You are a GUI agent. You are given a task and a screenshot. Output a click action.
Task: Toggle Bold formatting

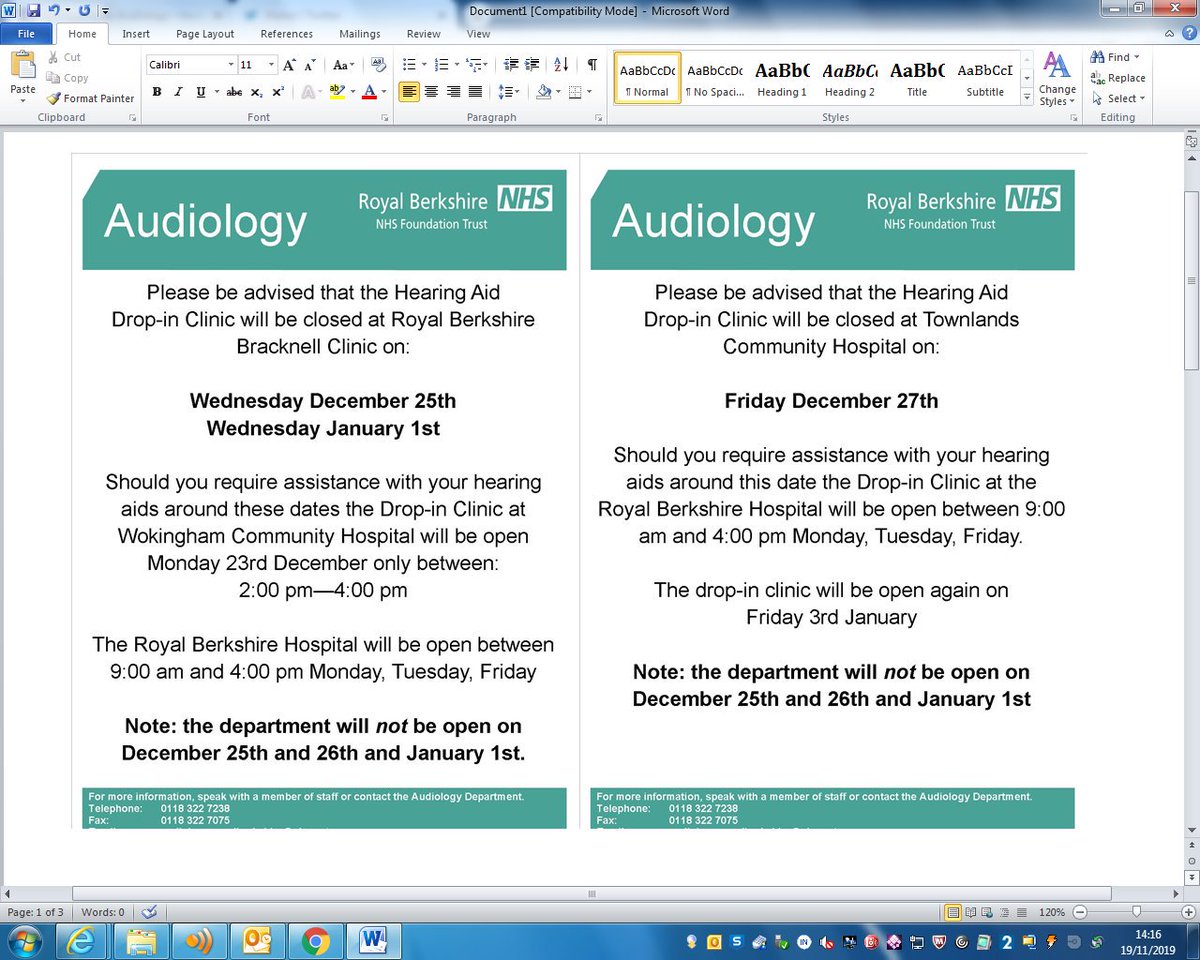157,92
